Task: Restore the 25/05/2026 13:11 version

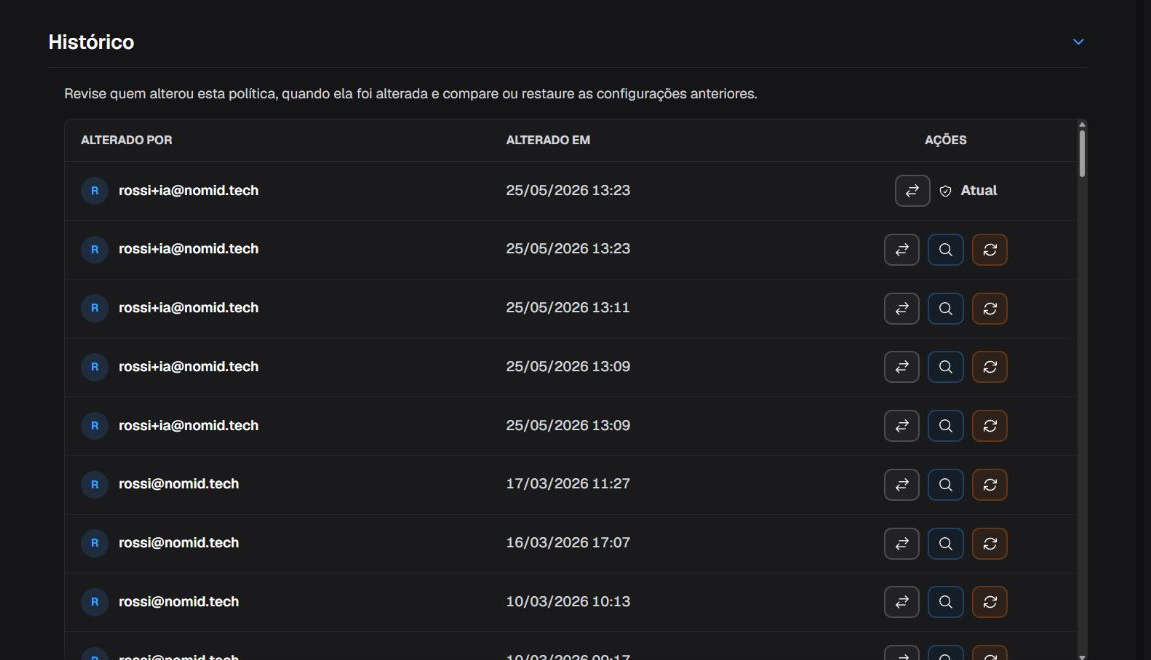Action: (x=990, y=308)
